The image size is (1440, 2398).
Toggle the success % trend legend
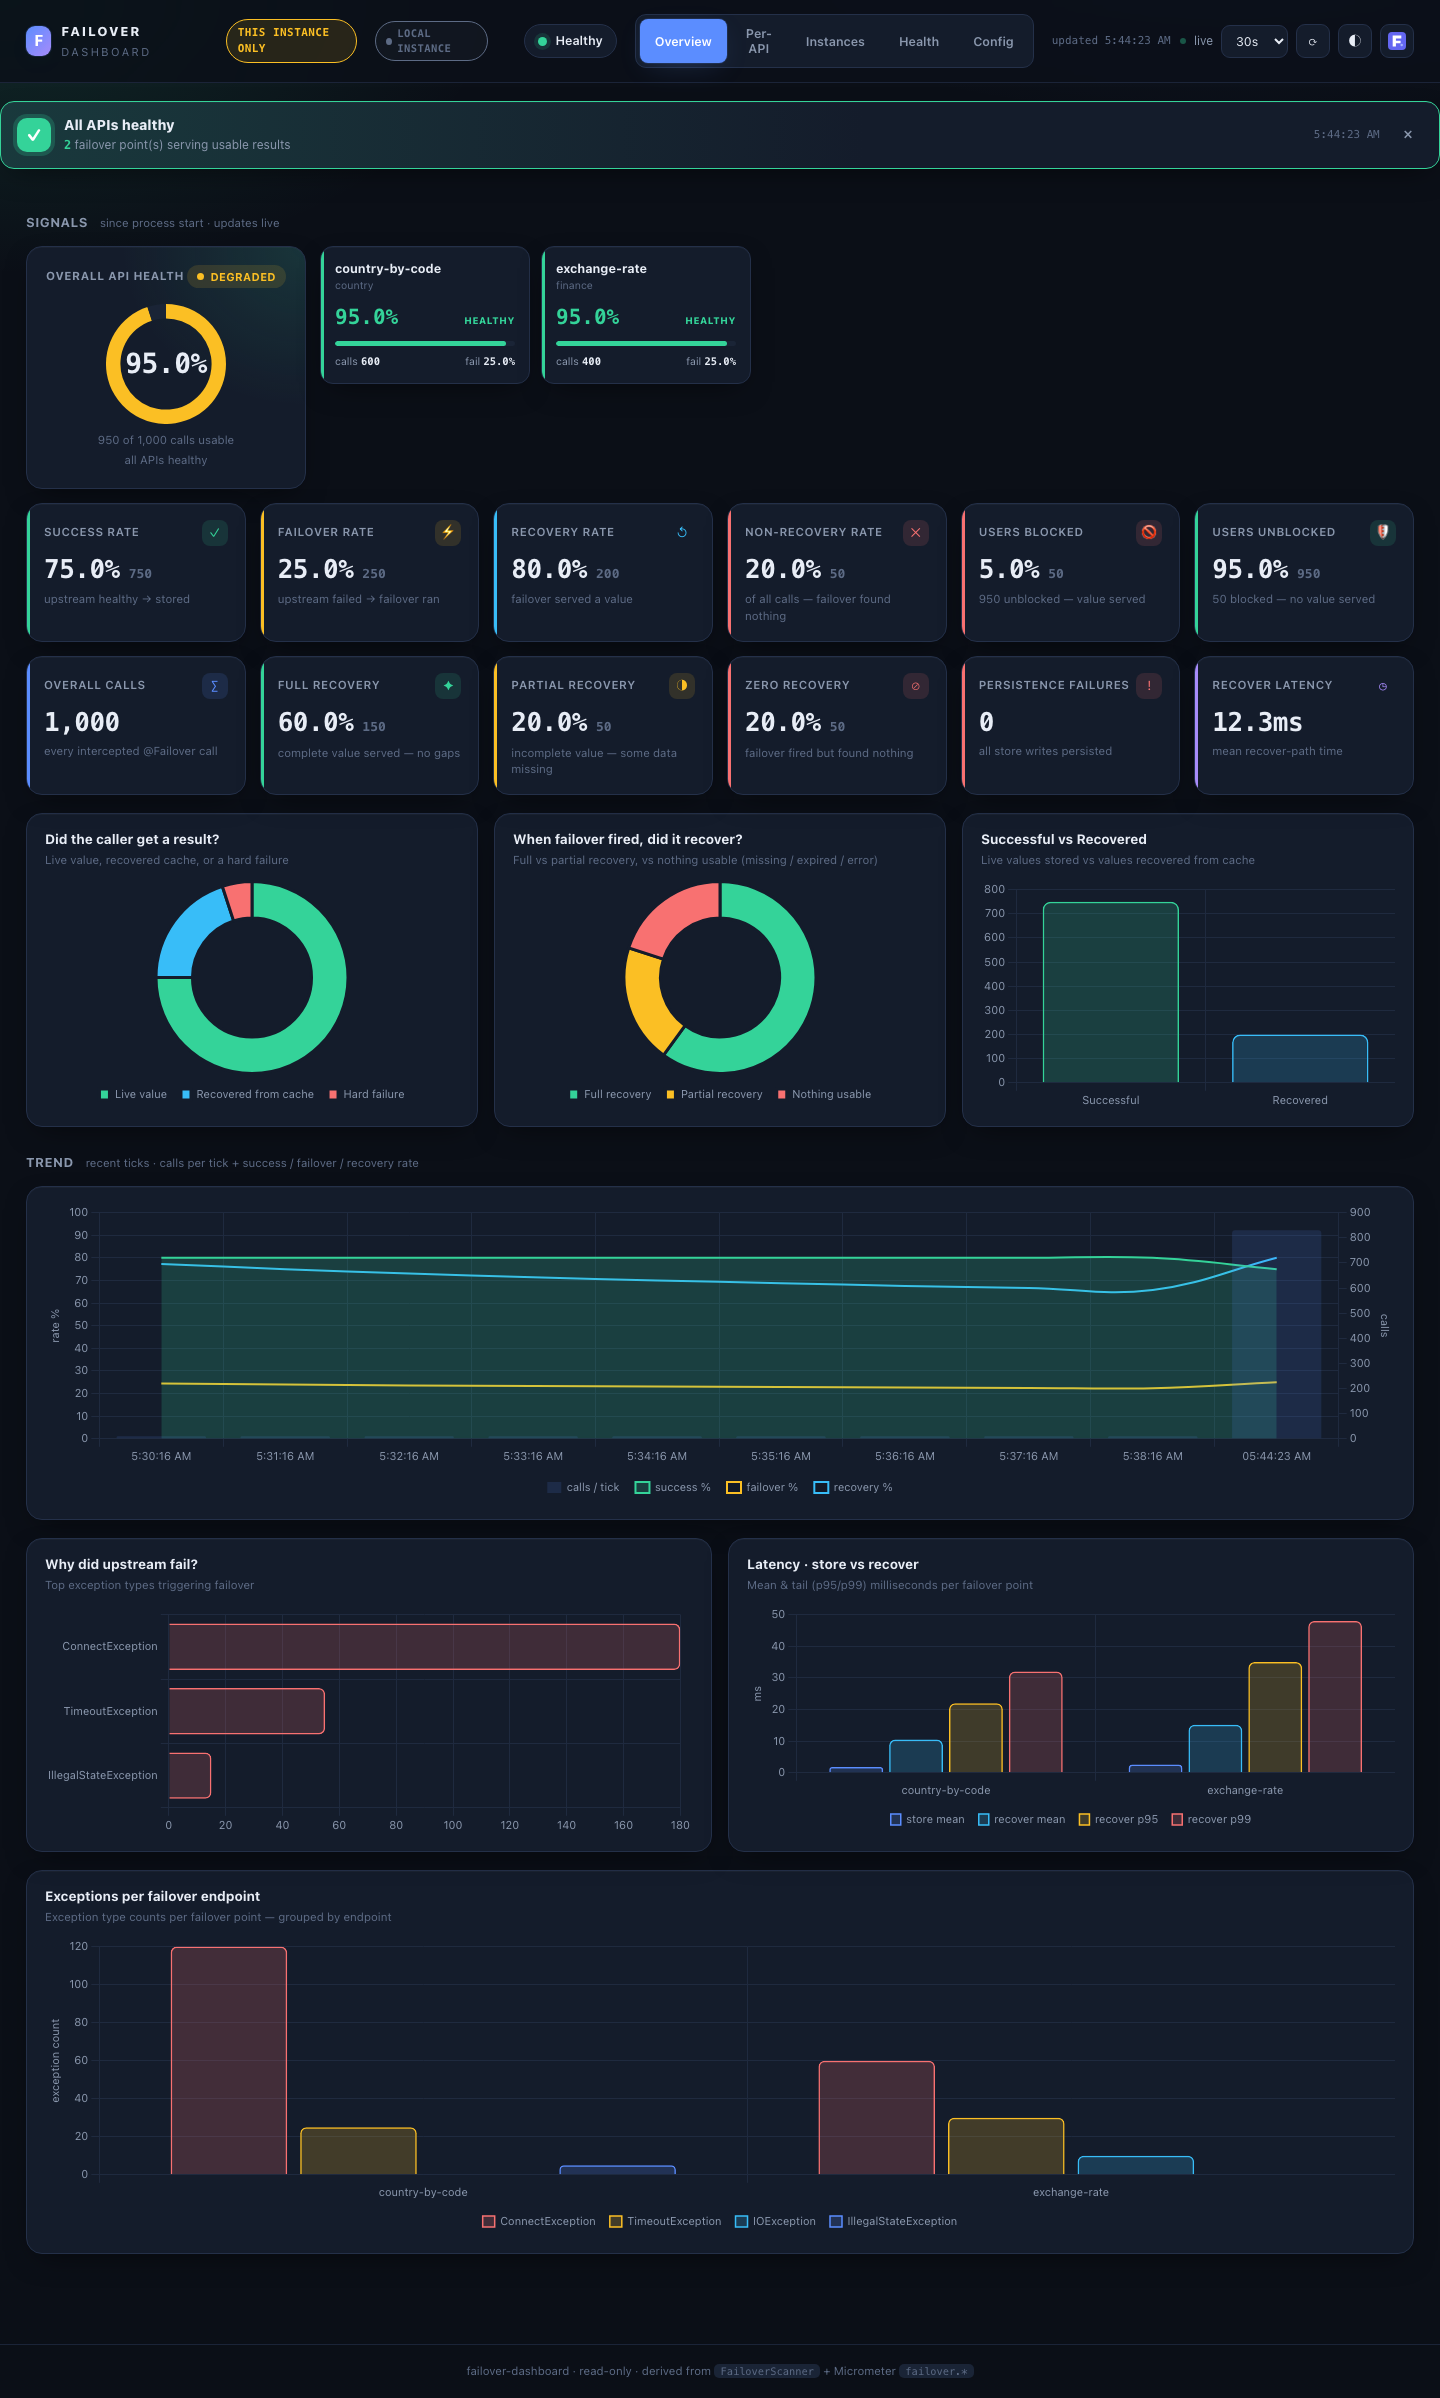[x=673, y=1487]
